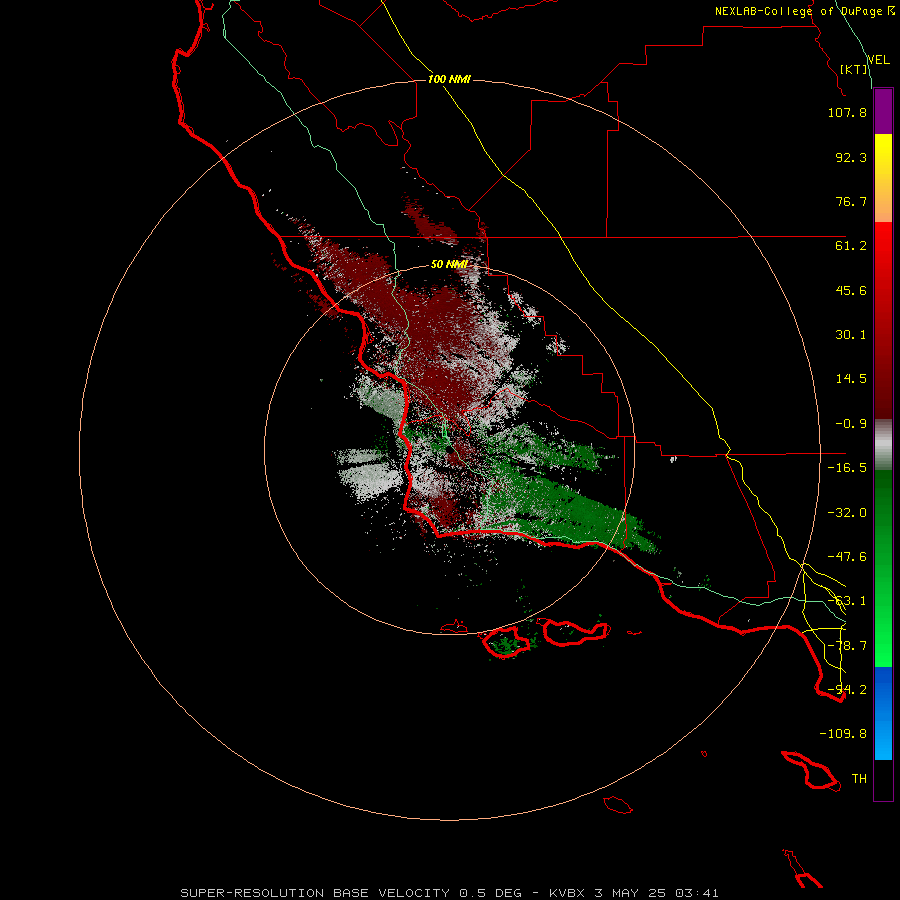The image size is (900, 900).
Task: Click the TH legend label
Action: tap(859, 779)
